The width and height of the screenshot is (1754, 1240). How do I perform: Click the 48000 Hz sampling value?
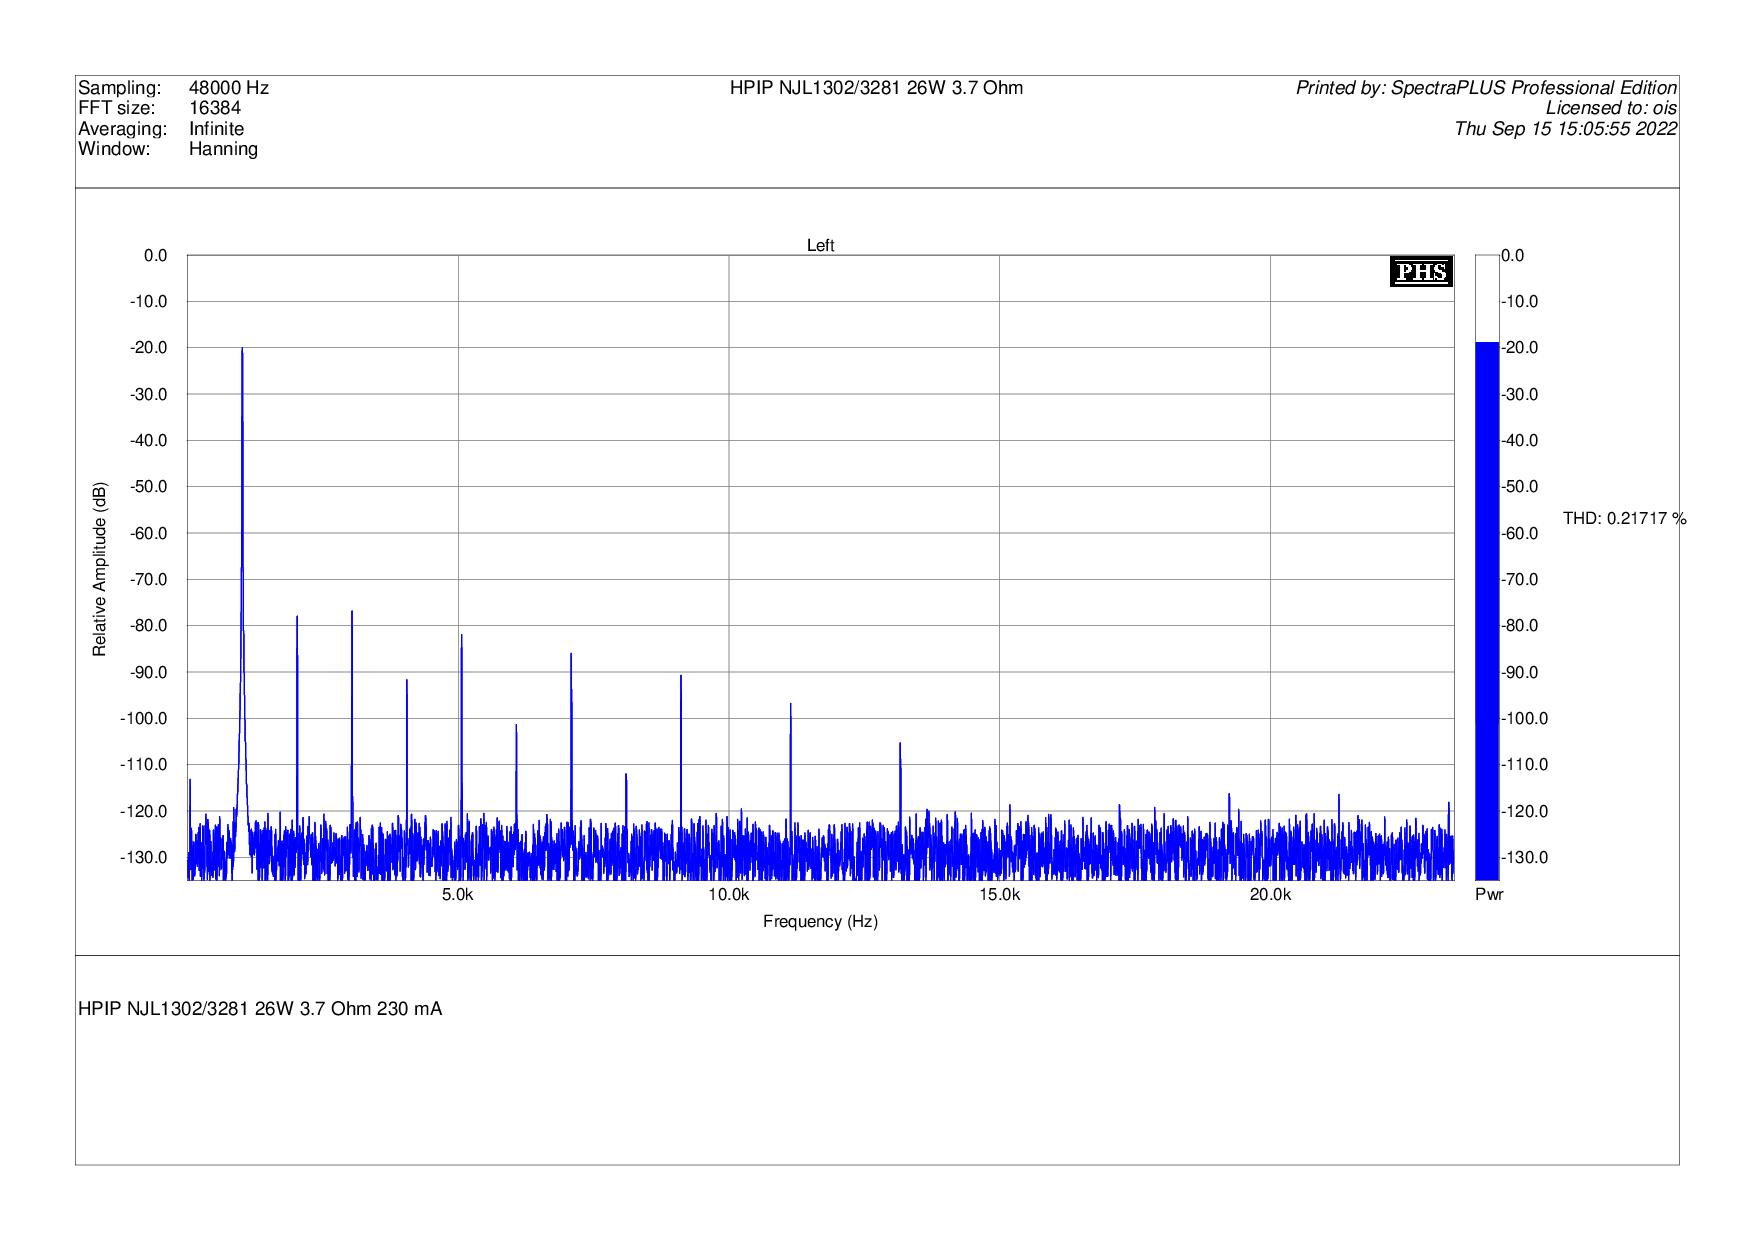(229, 88)
